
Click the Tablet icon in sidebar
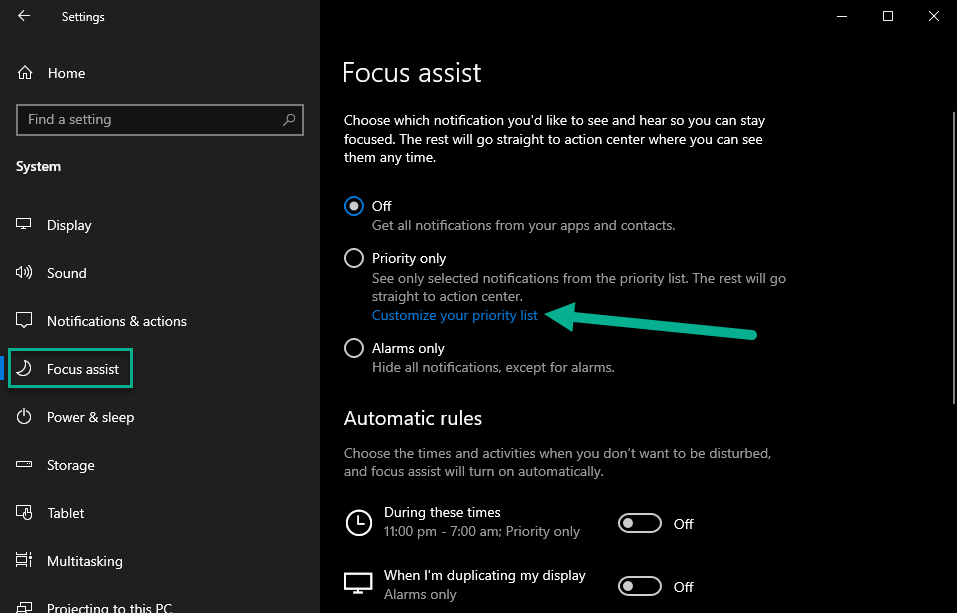(x=24, y=512)
